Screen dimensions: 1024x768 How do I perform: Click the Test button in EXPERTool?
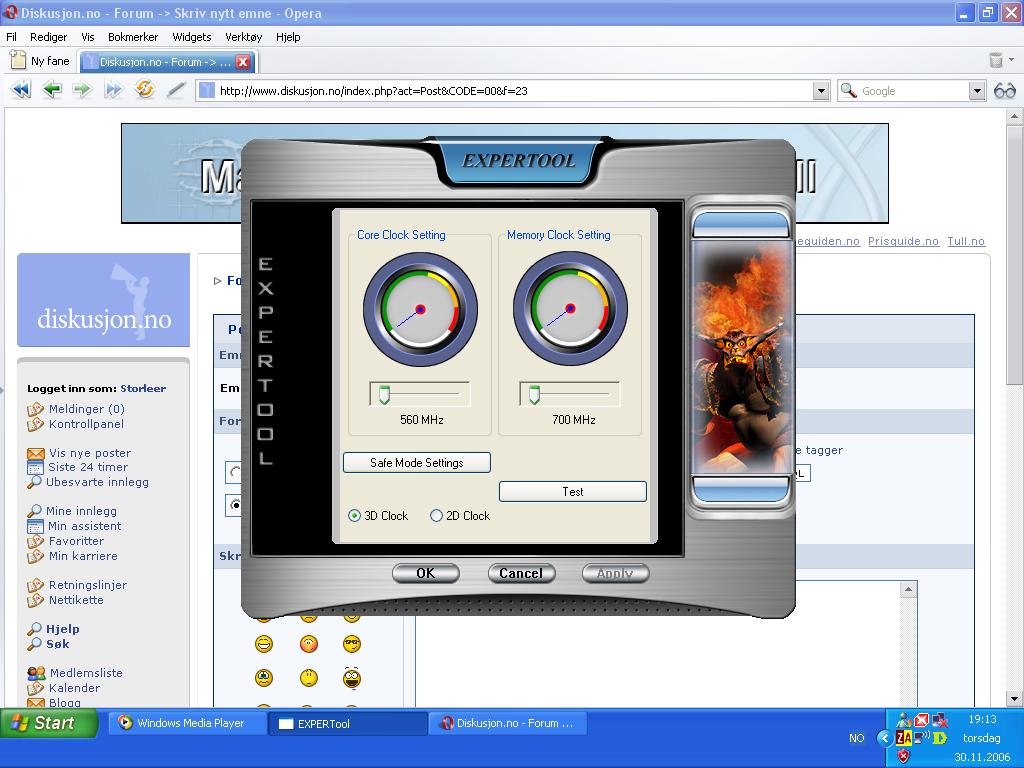tap(573, 492)
